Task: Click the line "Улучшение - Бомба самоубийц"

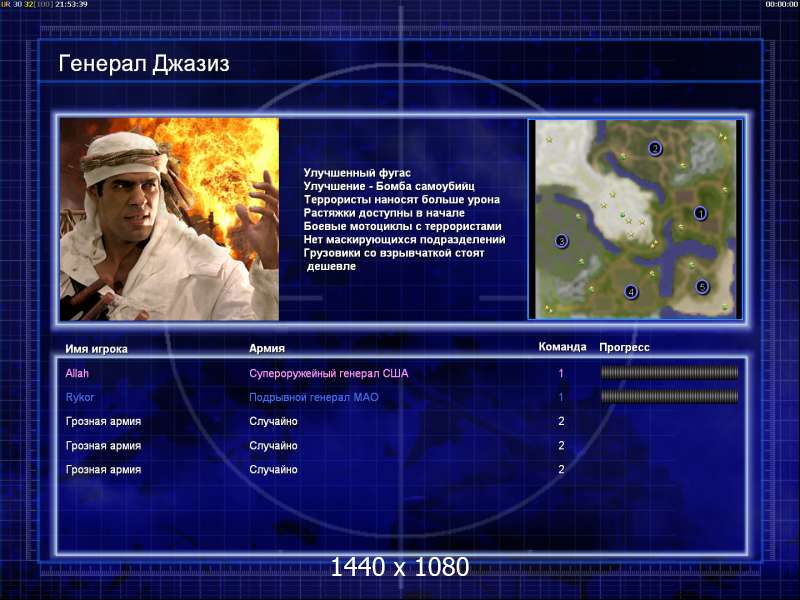Action: 389,186
